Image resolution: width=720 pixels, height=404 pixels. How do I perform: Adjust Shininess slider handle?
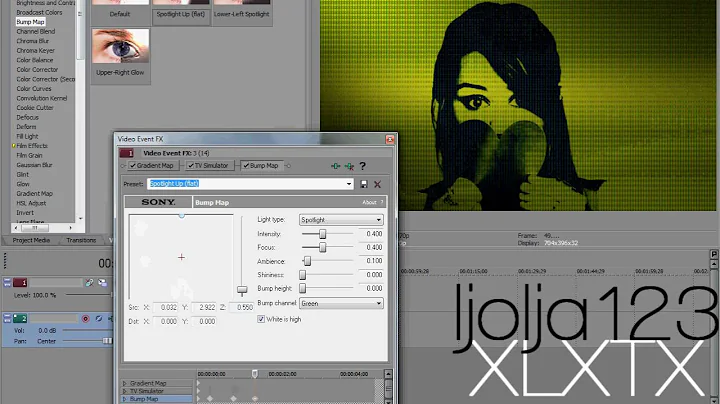(303, 275)
